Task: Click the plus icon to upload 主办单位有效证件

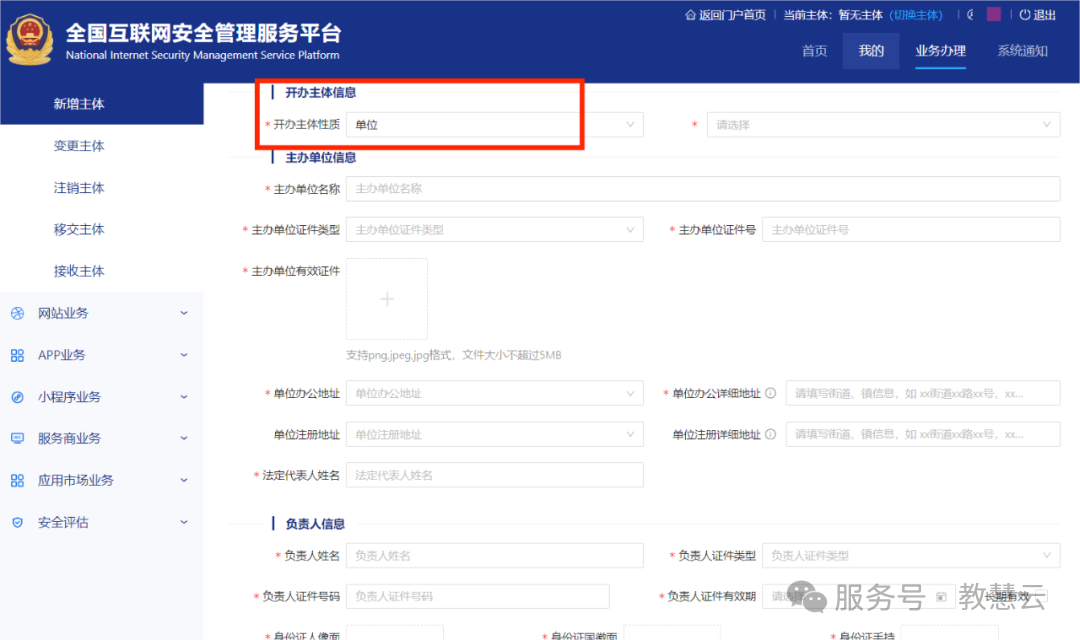Action: click(x=387, y=299)
